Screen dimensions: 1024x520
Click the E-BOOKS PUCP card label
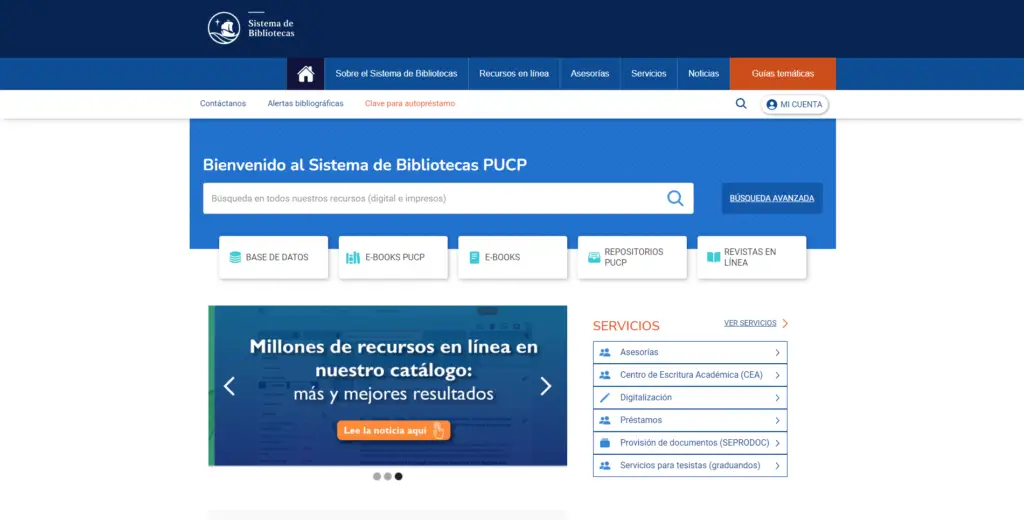pyautogui.click(x=394, y=257)
